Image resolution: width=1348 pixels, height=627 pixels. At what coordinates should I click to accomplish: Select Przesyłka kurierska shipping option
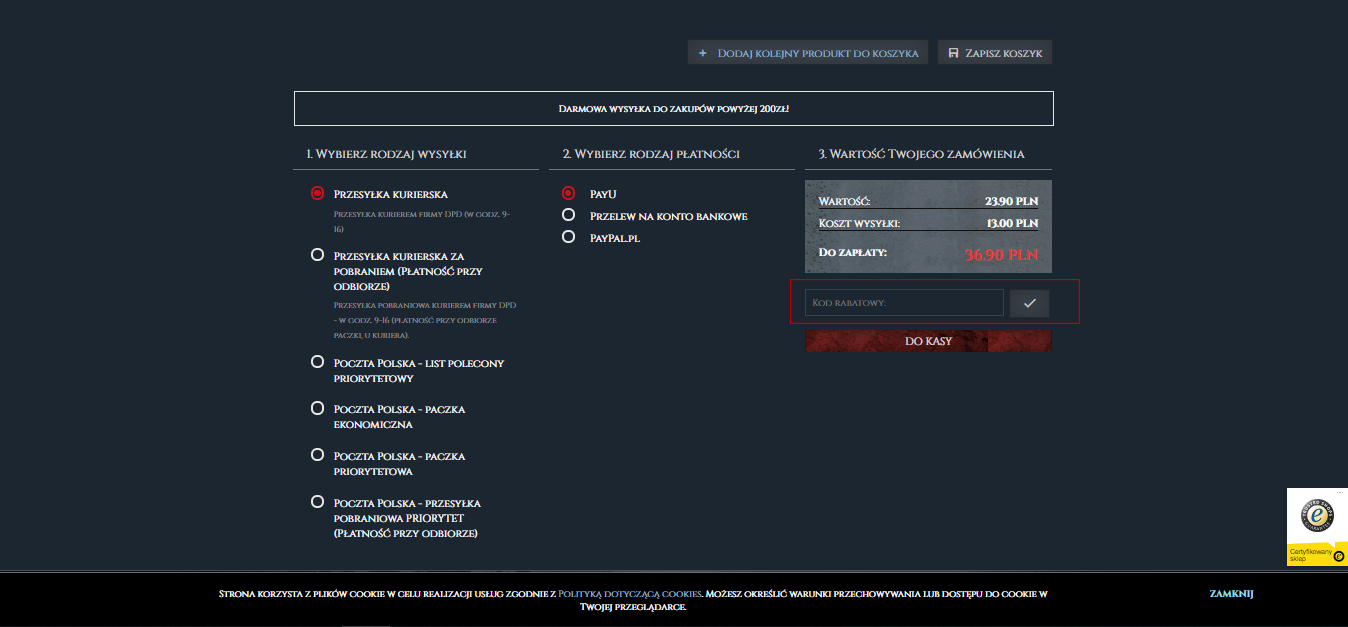(318, 193)
